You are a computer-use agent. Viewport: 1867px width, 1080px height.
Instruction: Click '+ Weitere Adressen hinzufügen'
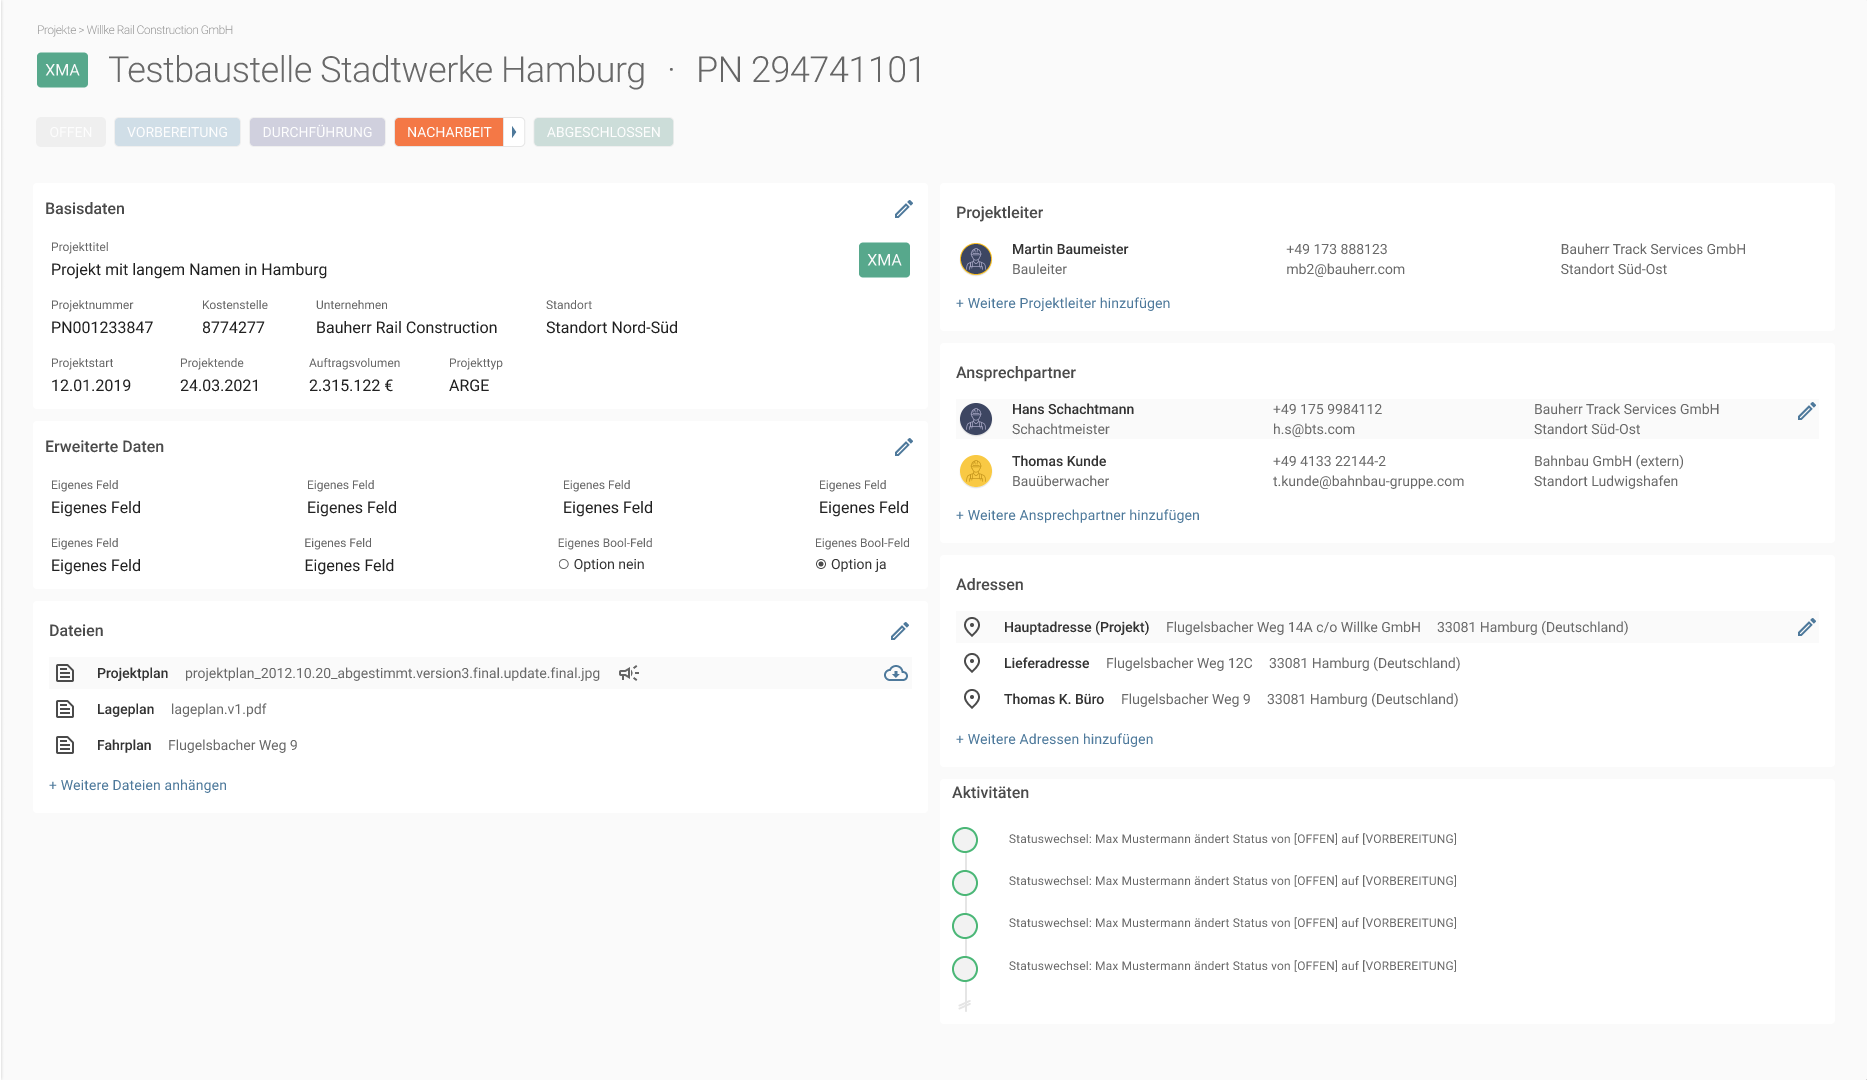click(1055, 739)
